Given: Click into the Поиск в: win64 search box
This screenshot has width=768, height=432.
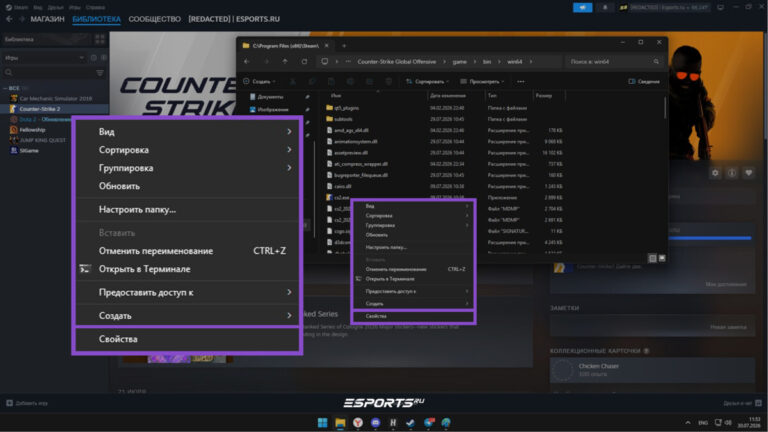Looking at the screenshot, I should (613, 62).
